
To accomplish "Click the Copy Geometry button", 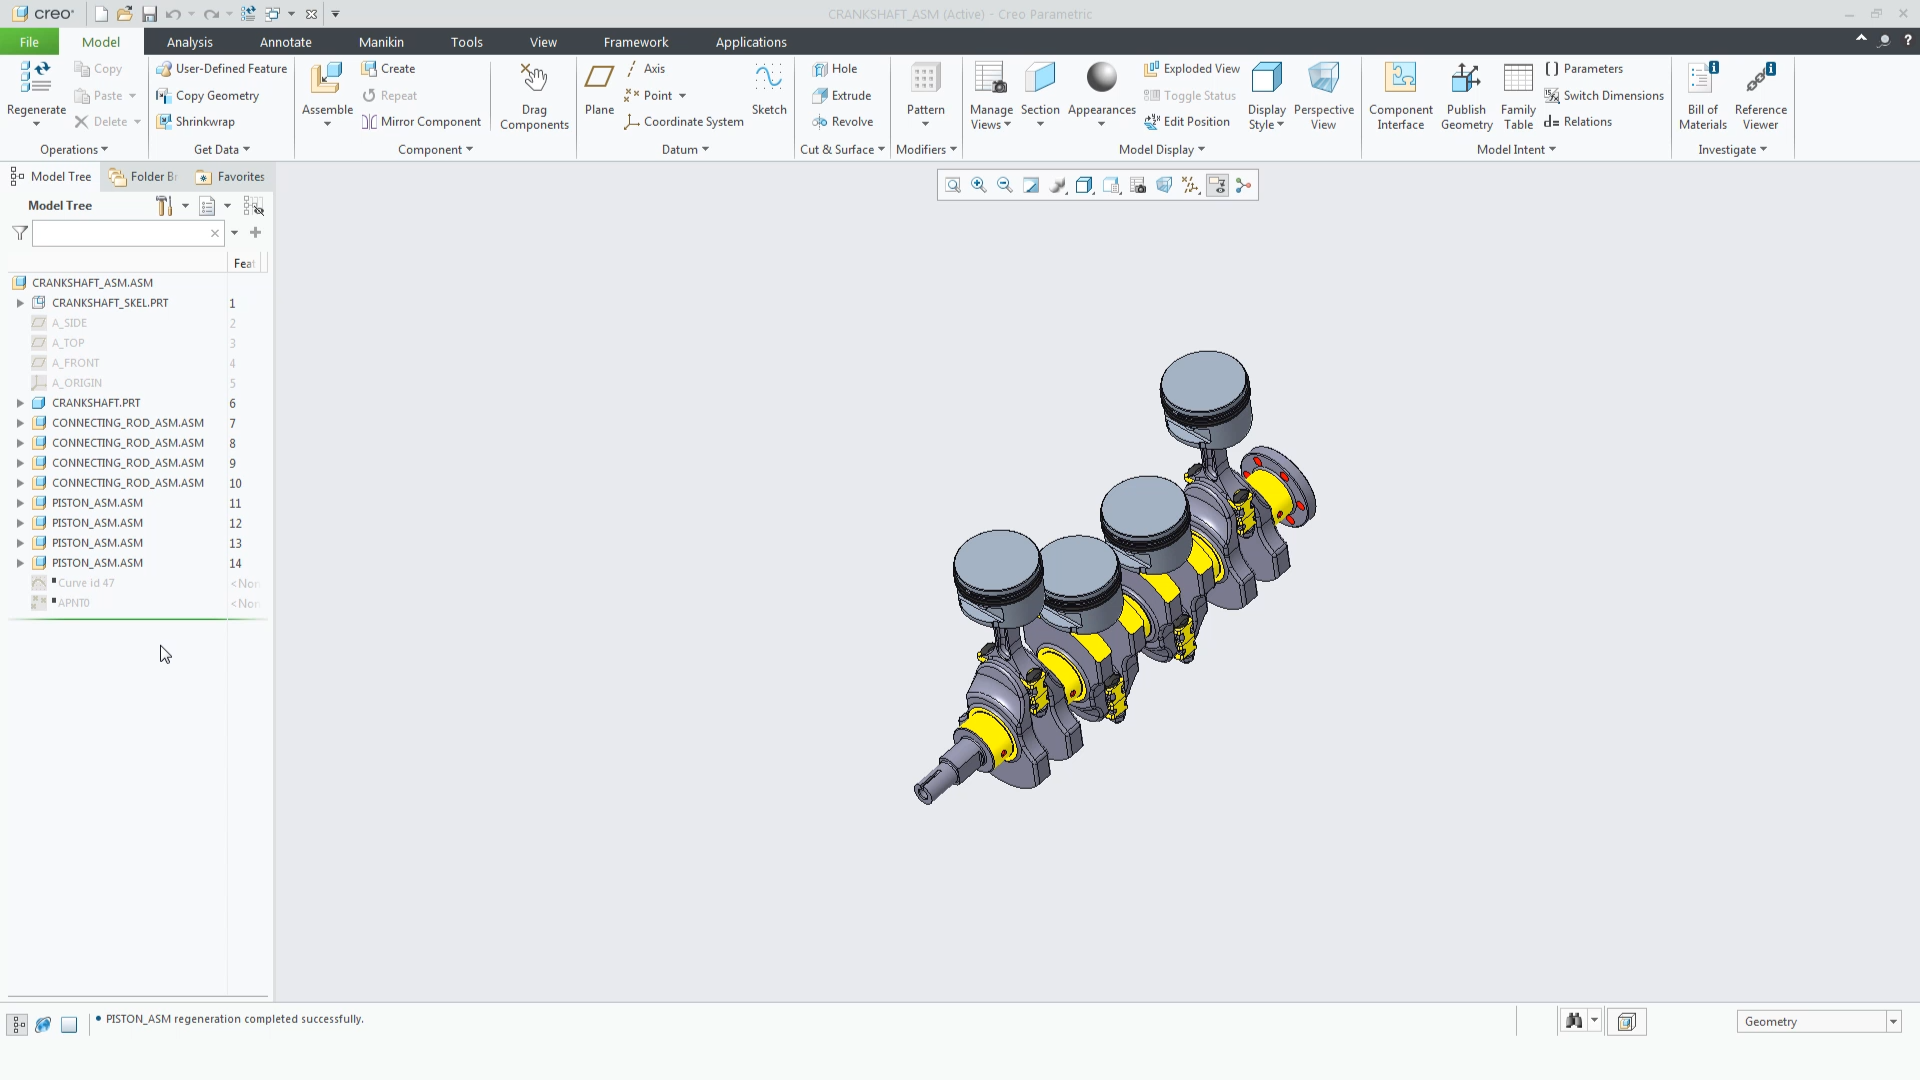I will (x=207, y=96).
